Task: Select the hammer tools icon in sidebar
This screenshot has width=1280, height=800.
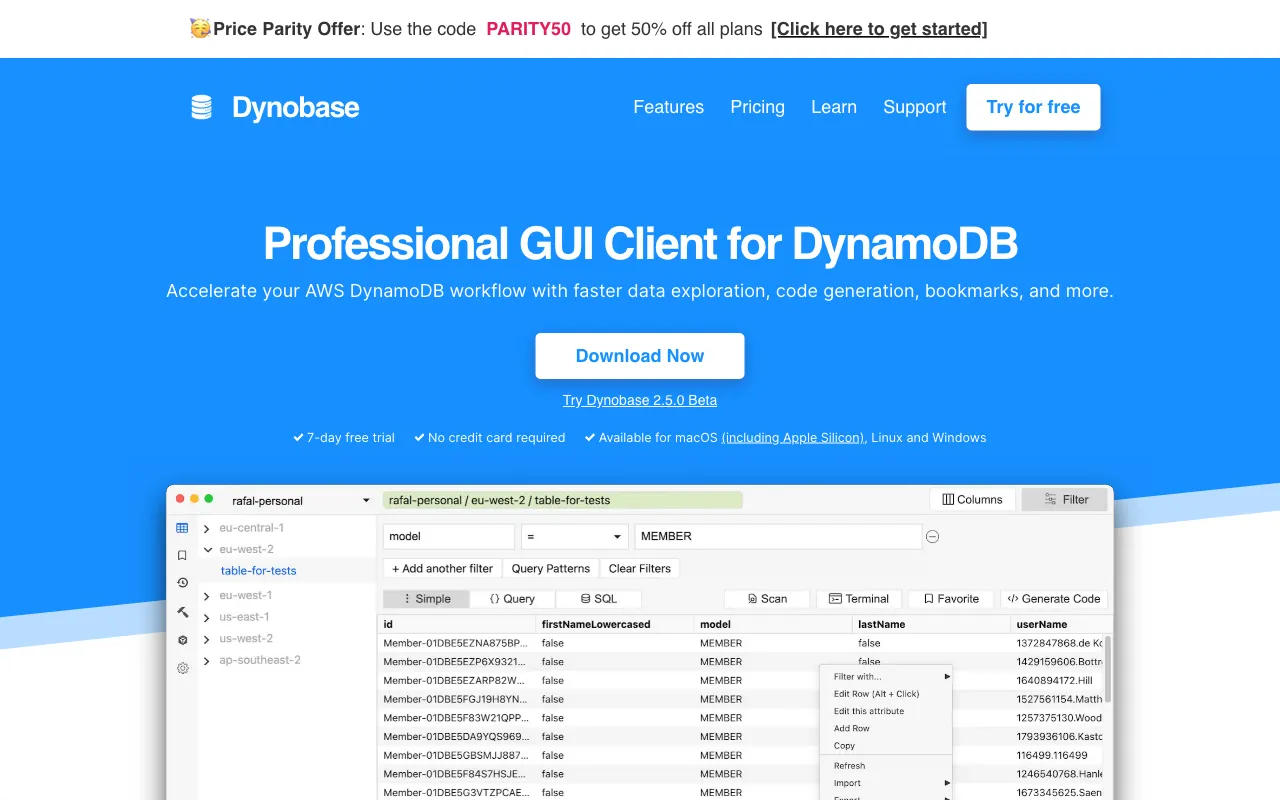Action: coord(182,611)
